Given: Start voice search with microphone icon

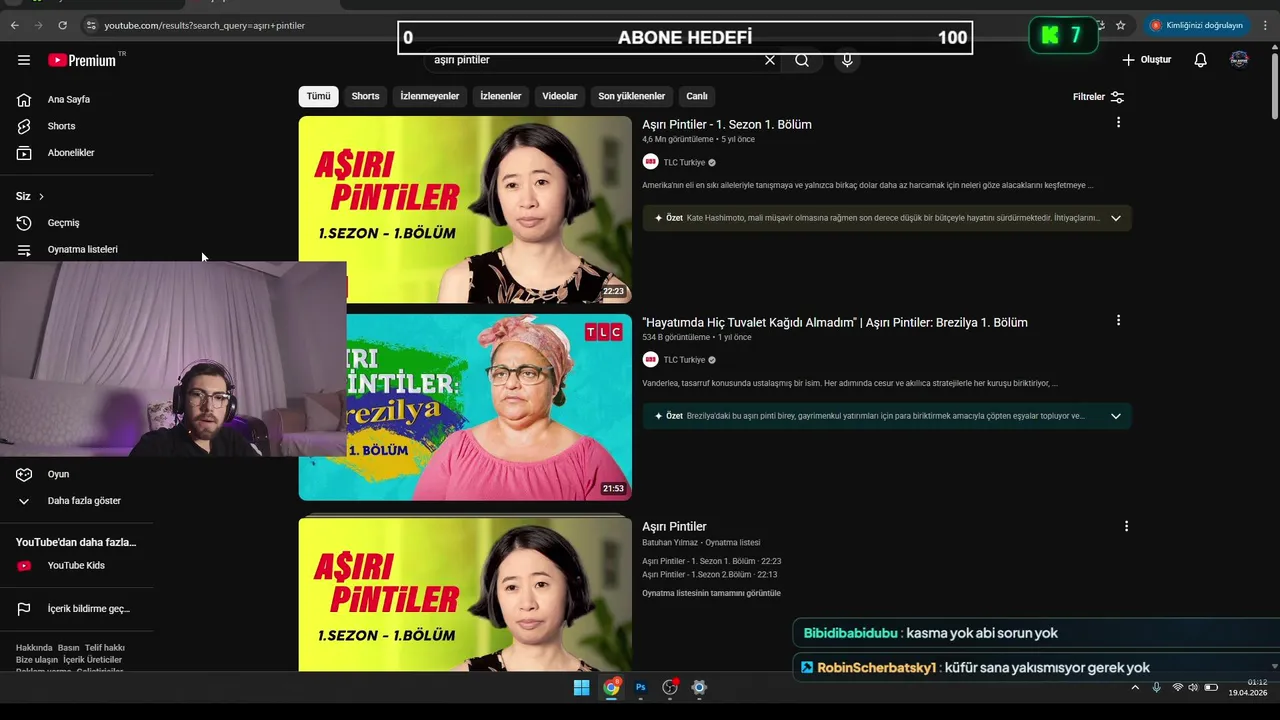Looking at the screenshot, I should tap(847, 60).
